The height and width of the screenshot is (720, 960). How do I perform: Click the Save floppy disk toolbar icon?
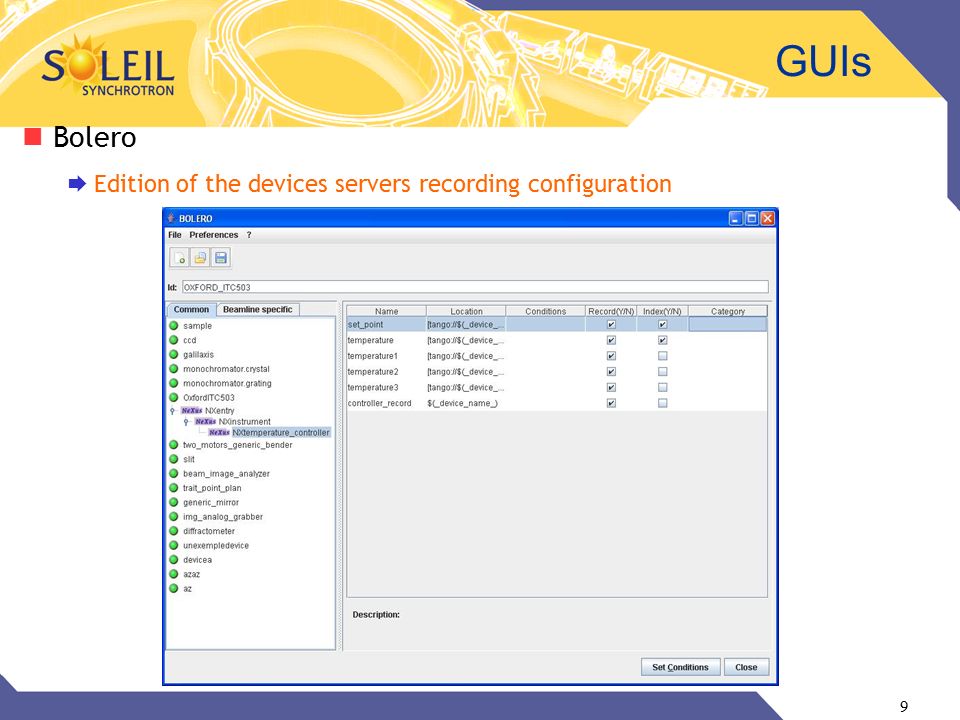221,258
